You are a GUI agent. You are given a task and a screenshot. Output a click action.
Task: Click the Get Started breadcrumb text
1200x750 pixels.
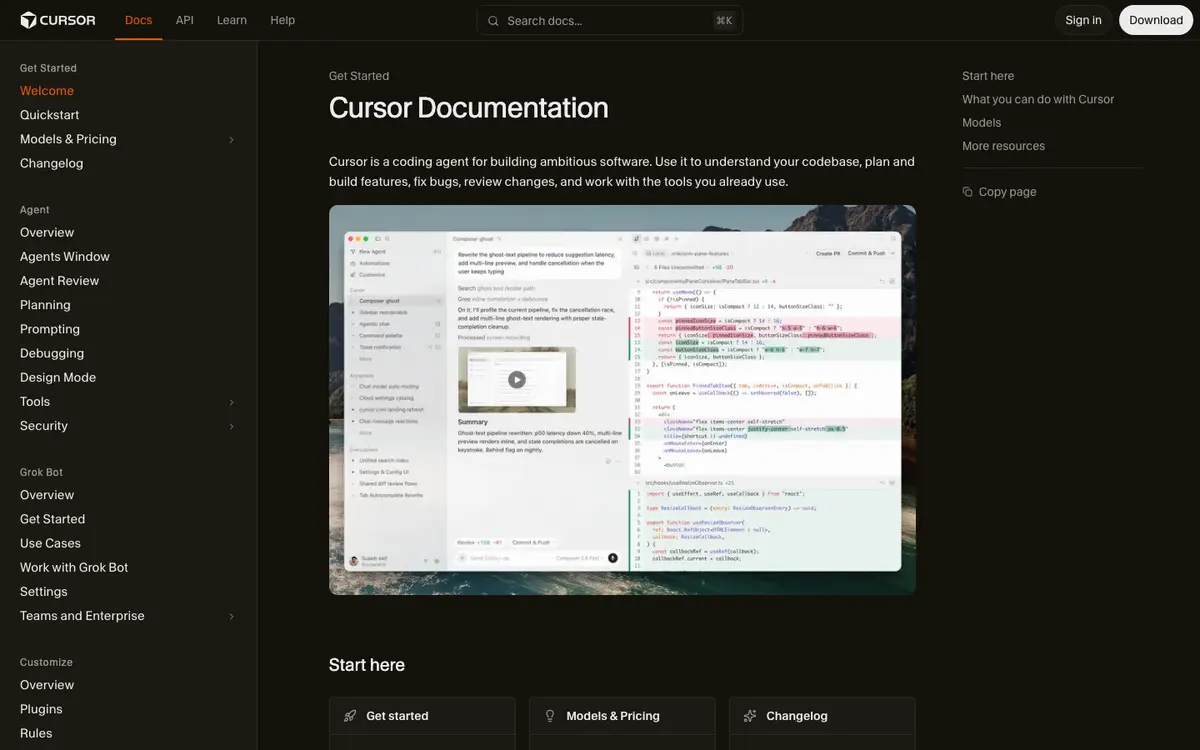[x=359, y=76]
